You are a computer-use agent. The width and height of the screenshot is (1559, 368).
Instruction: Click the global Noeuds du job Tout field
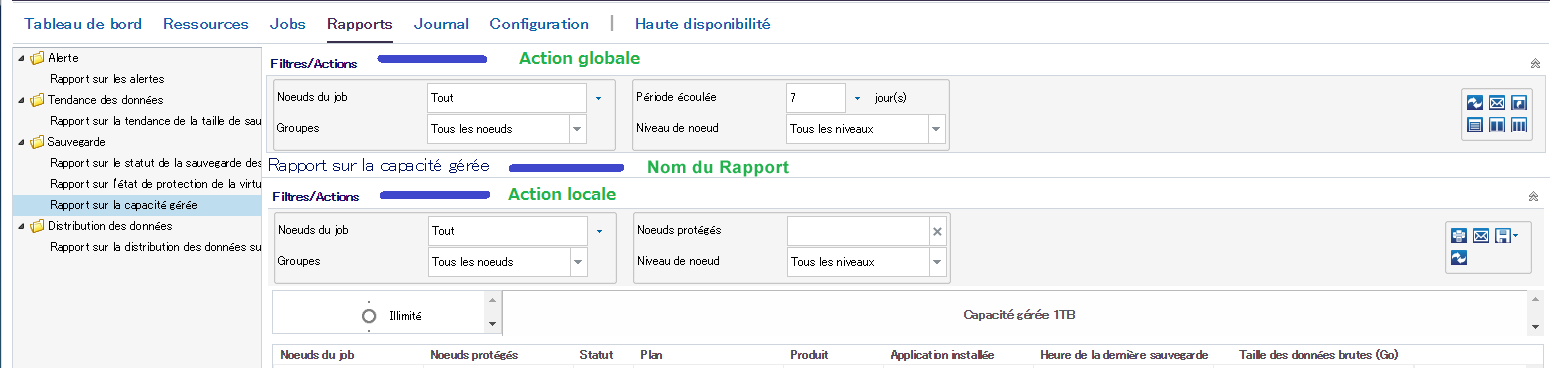(506, 98)
